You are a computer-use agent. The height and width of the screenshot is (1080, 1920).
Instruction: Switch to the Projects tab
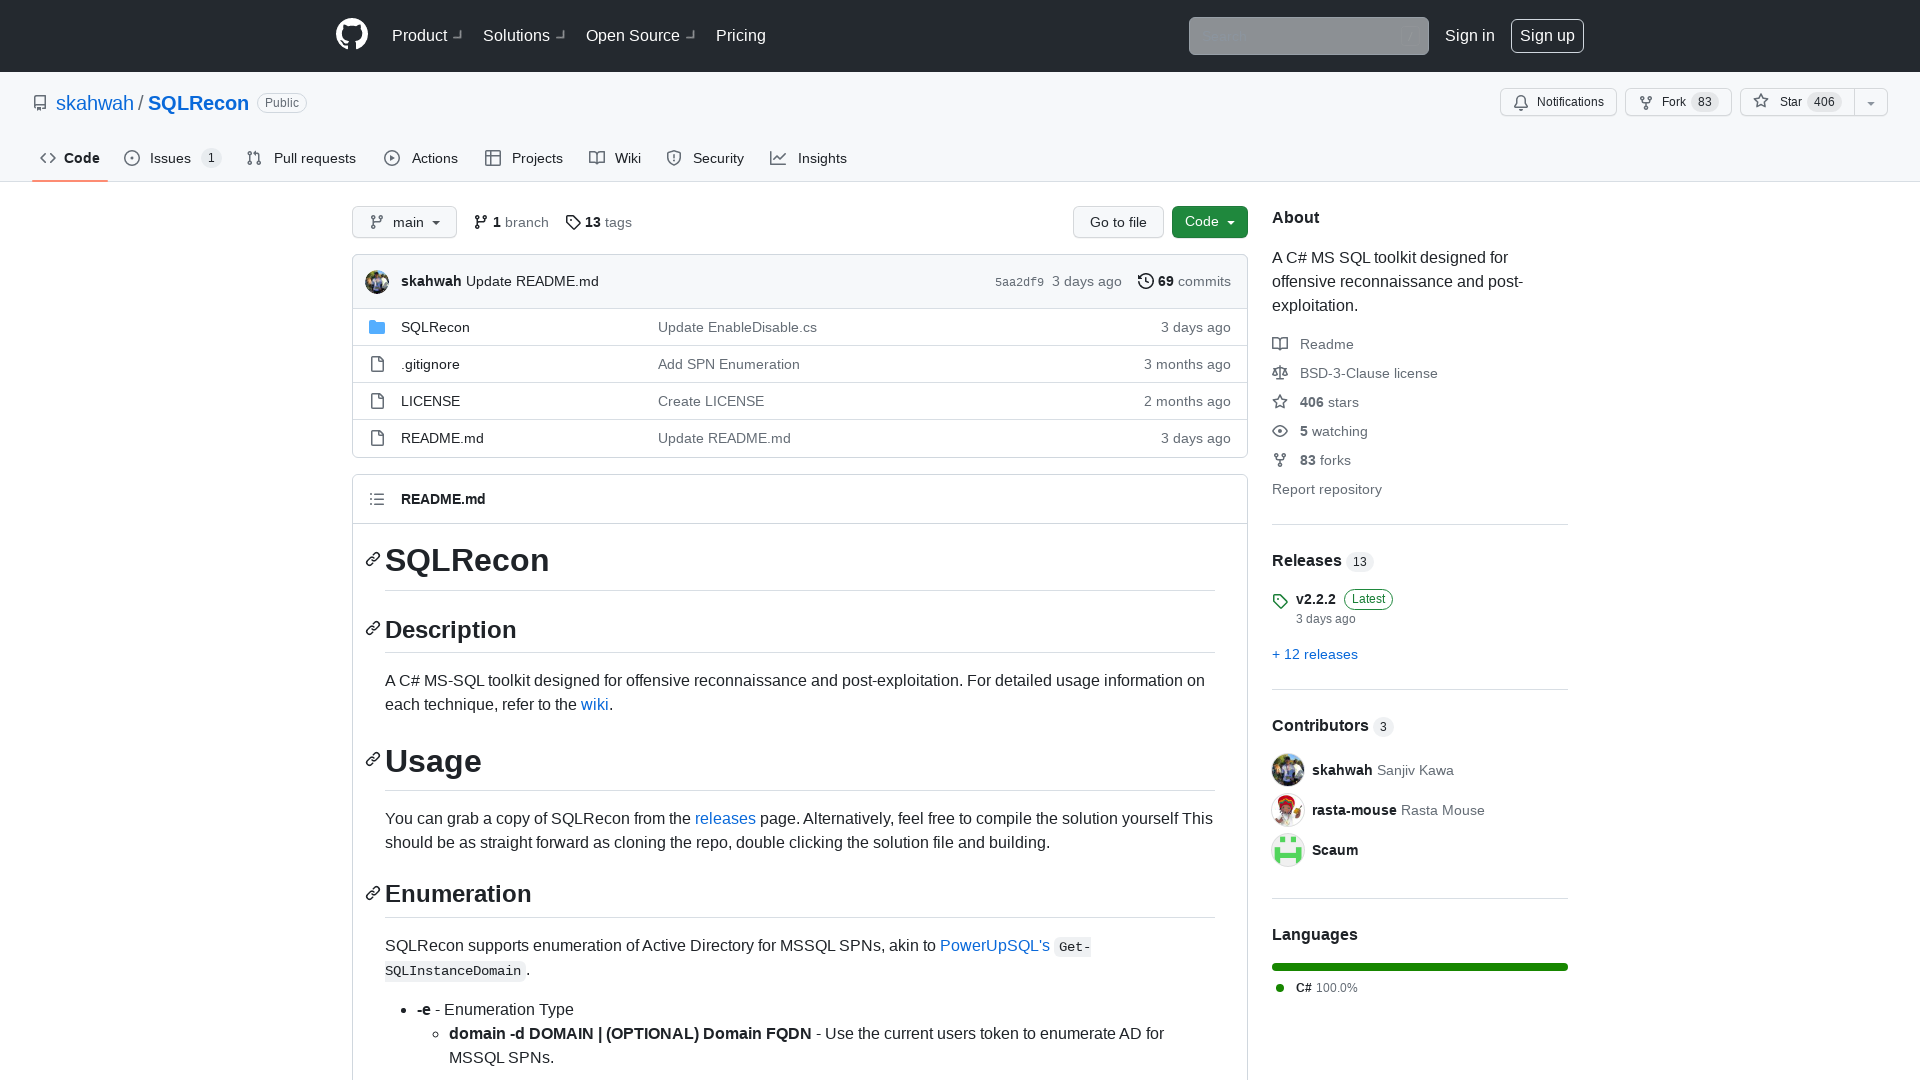[x=524, y=158]
